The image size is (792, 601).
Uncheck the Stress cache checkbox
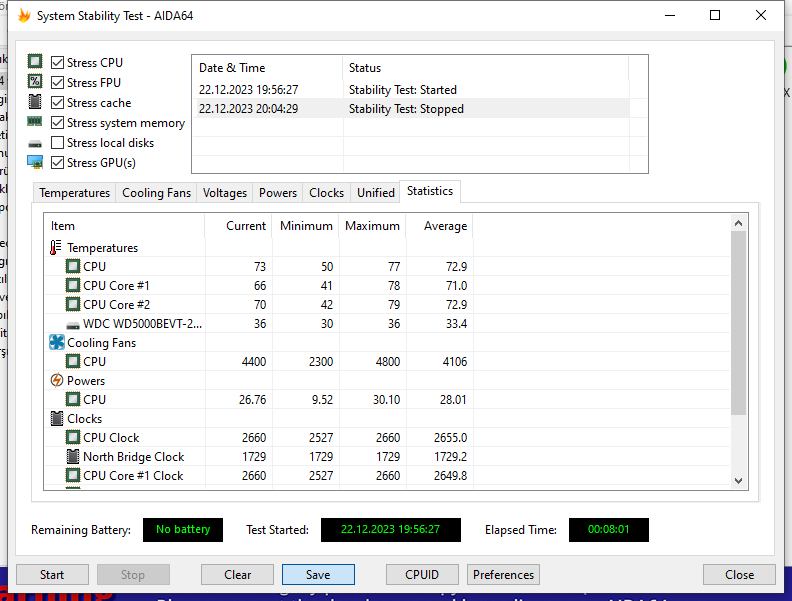pyautogui.click(x=58, y=103)
